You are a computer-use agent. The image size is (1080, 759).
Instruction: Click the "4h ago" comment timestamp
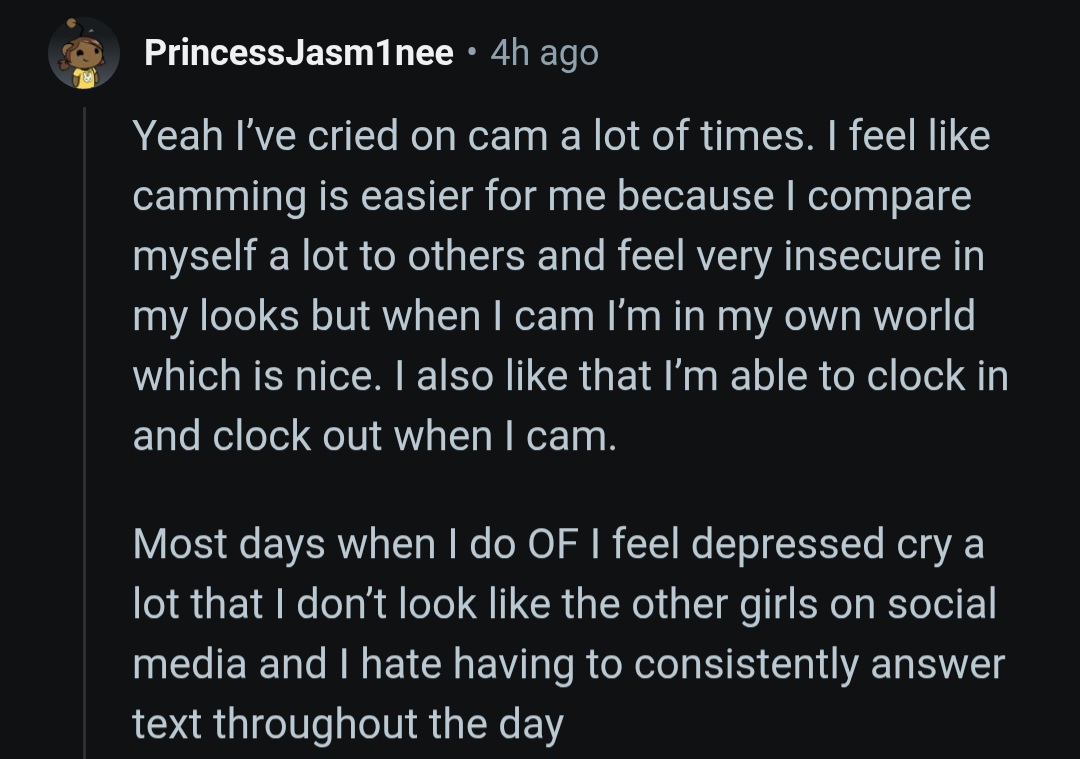click(x=544, y=53)
